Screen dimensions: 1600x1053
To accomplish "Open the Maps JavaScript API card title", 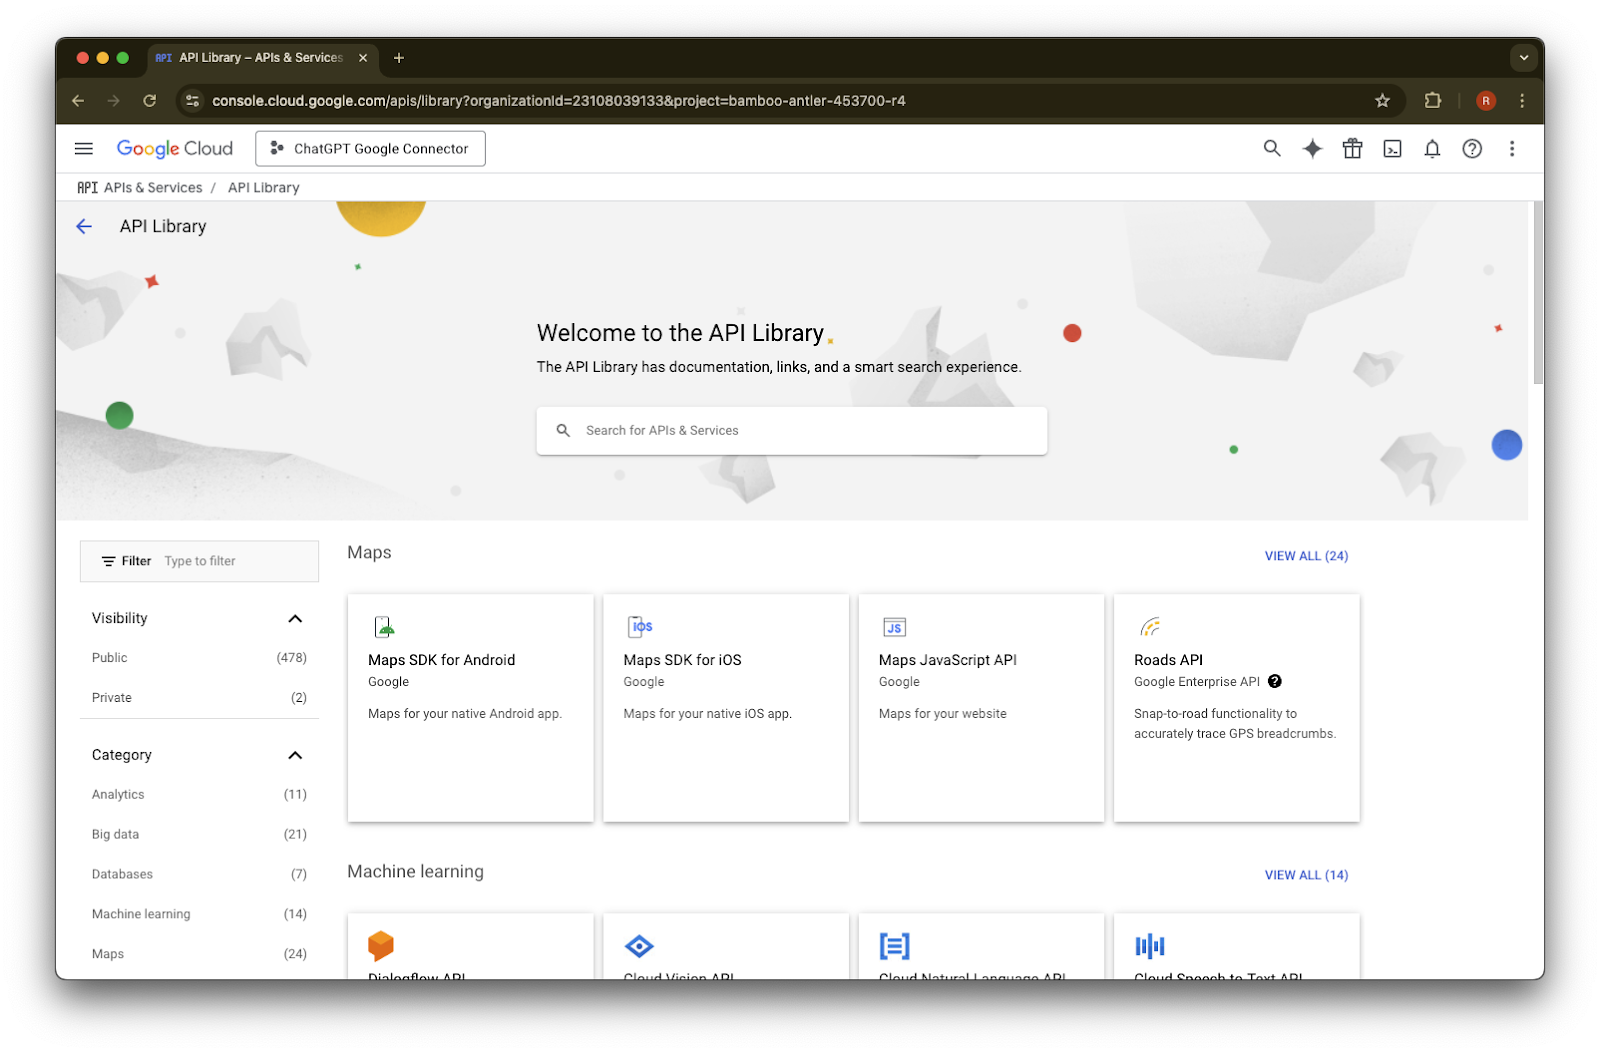I will 948,660.
